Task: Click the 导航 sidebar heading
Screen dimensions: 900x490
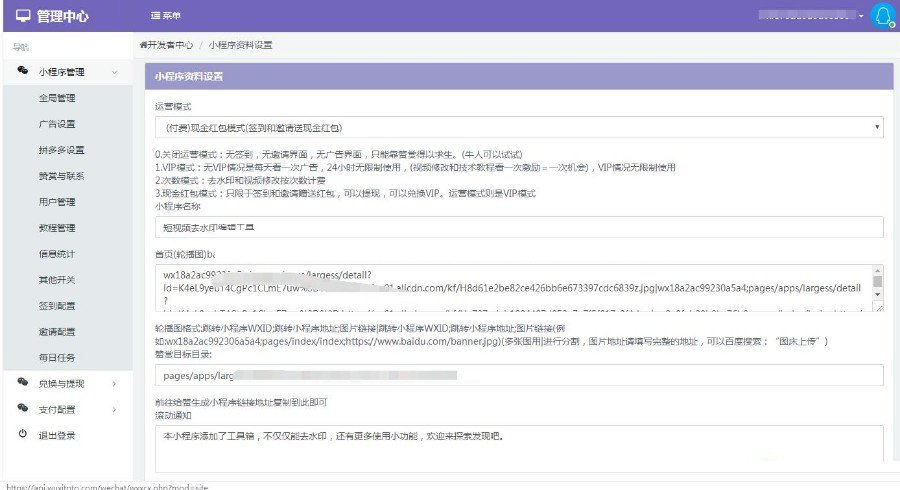Action: click(21, 47)
